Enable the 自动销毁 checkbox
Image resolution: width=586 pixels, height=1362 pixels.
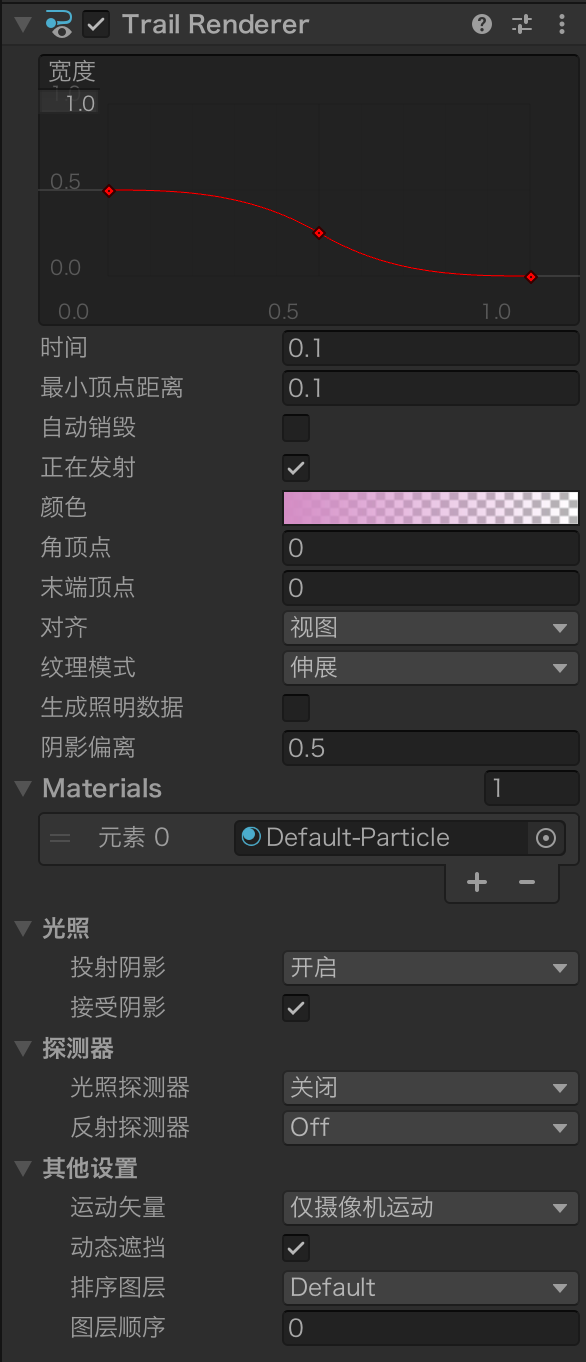point(296,428)
